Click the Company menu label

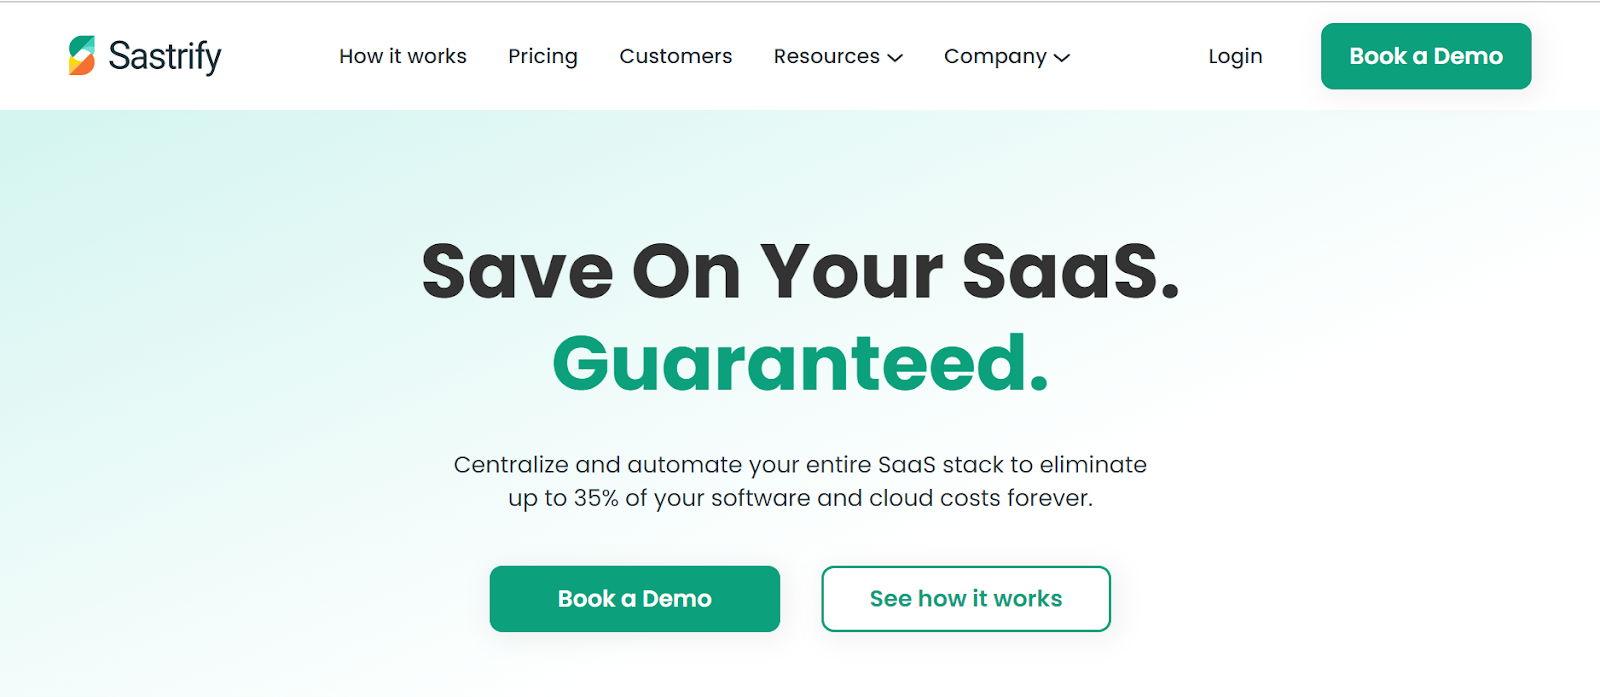(x=995, y=56)
